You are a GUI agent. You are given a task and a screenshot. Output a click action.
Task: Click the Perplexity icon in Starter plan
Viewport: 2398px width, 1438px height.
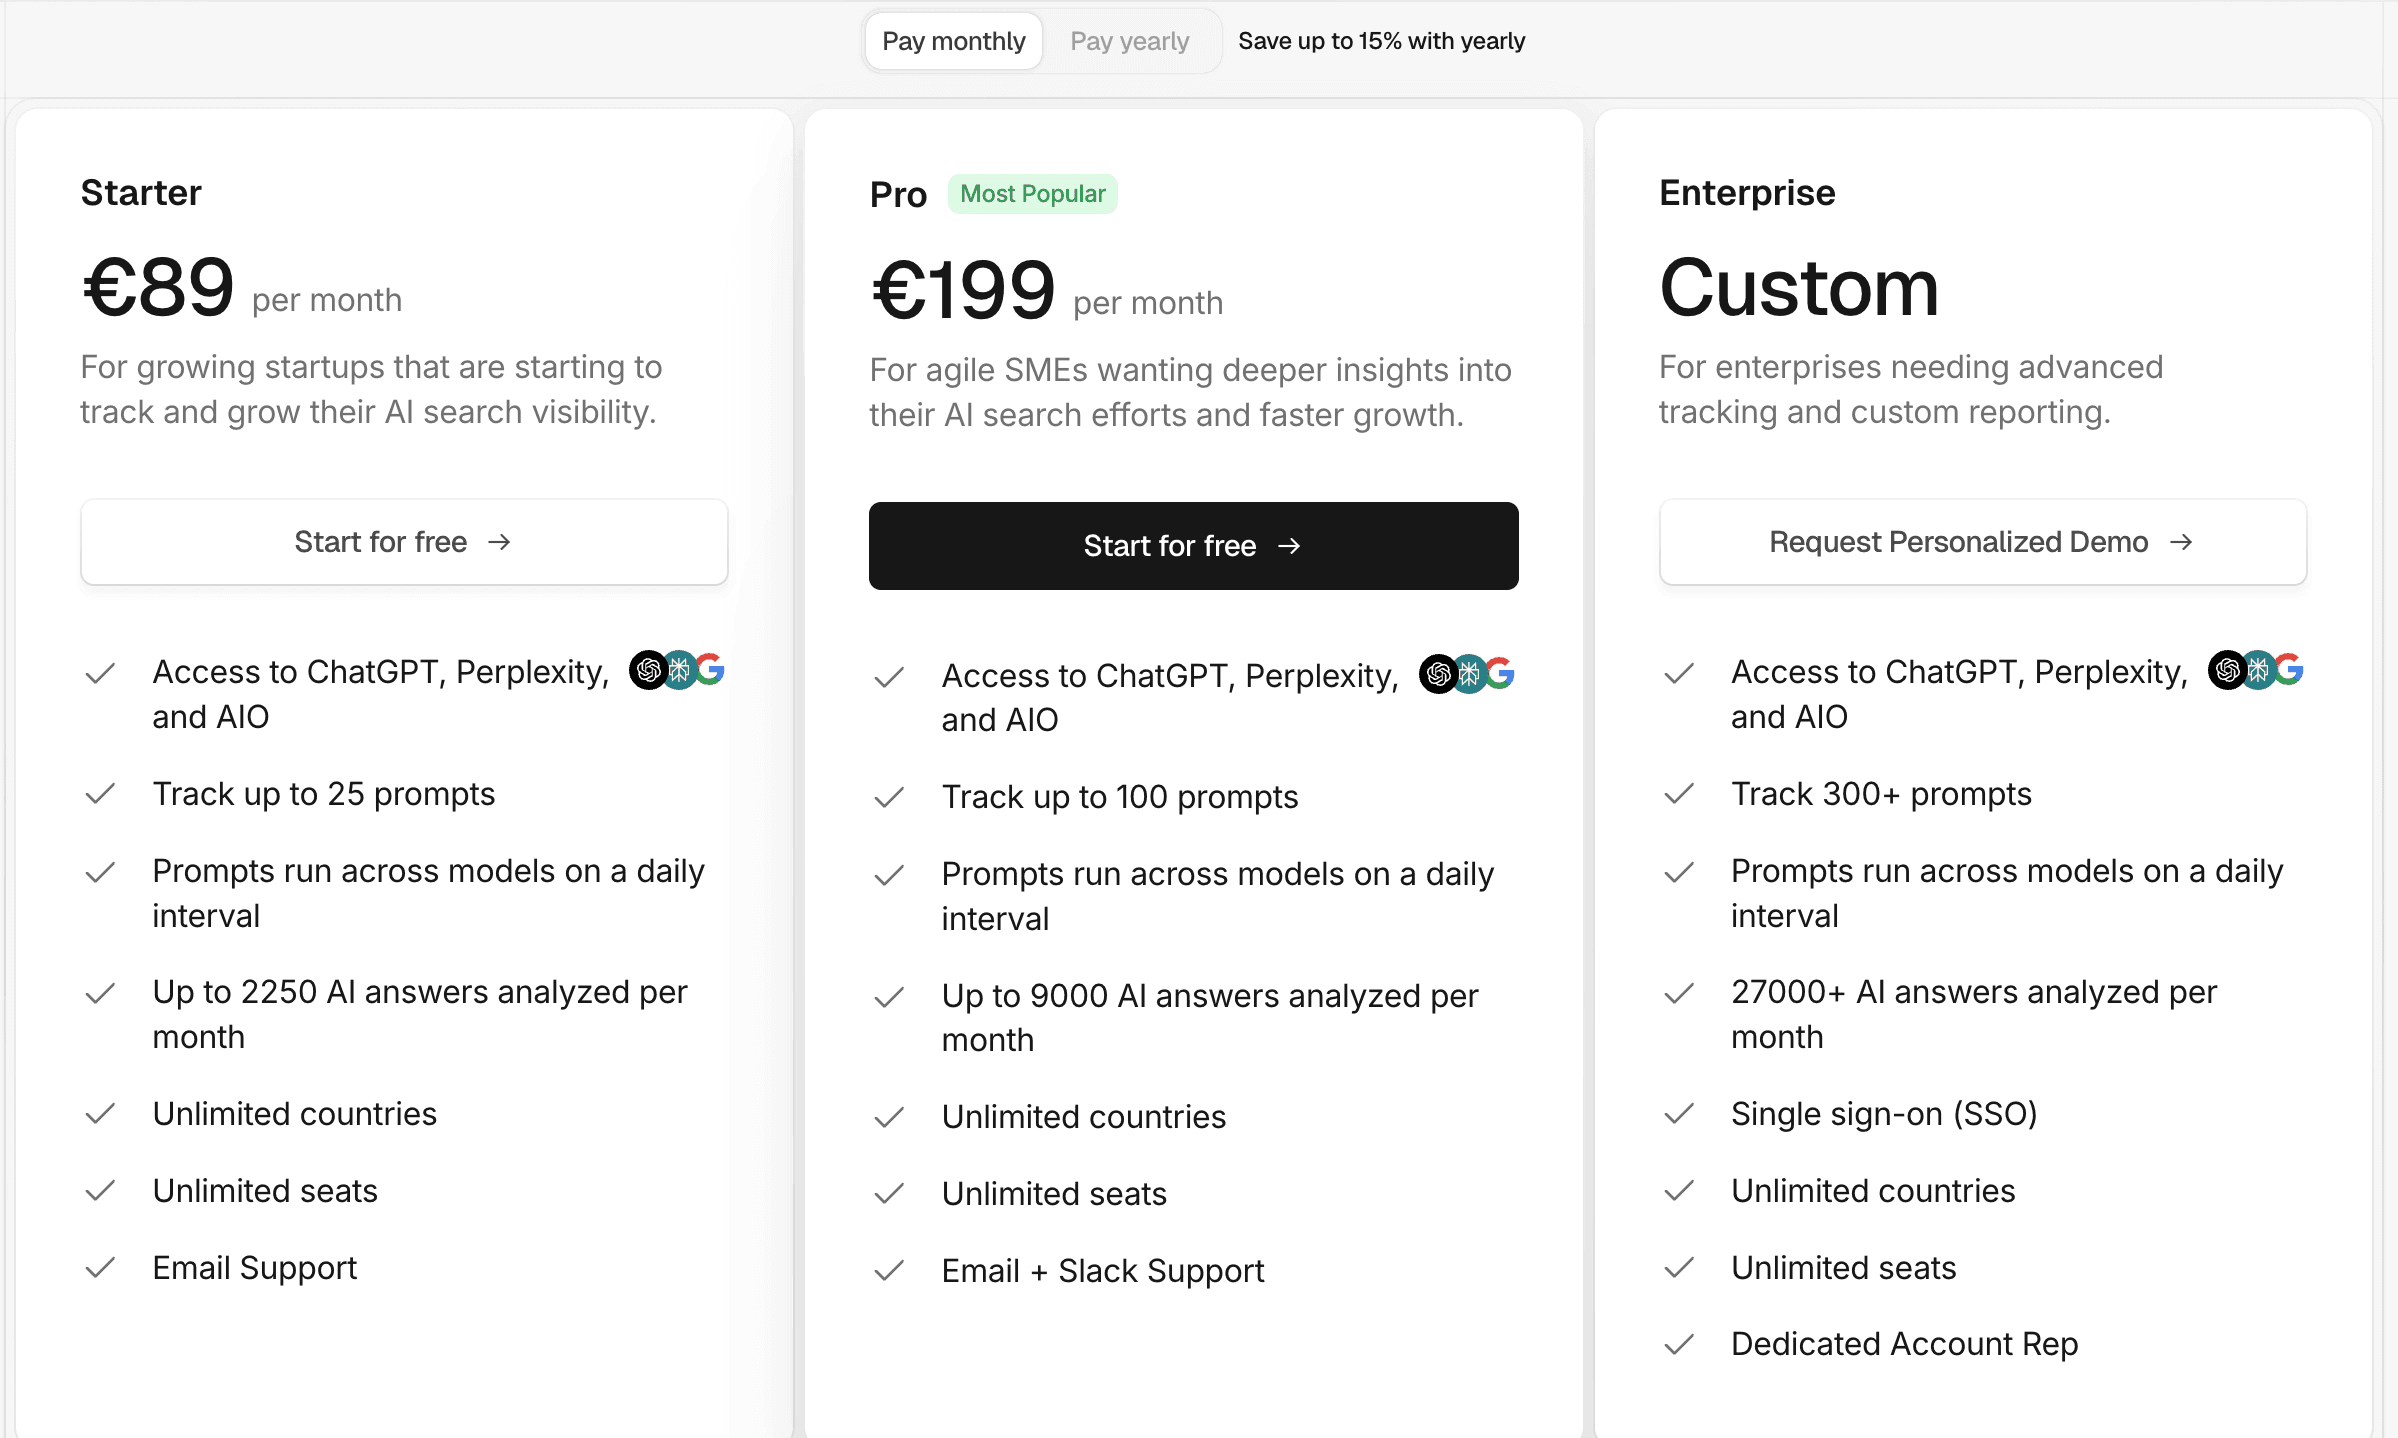[x=680, y=670]
